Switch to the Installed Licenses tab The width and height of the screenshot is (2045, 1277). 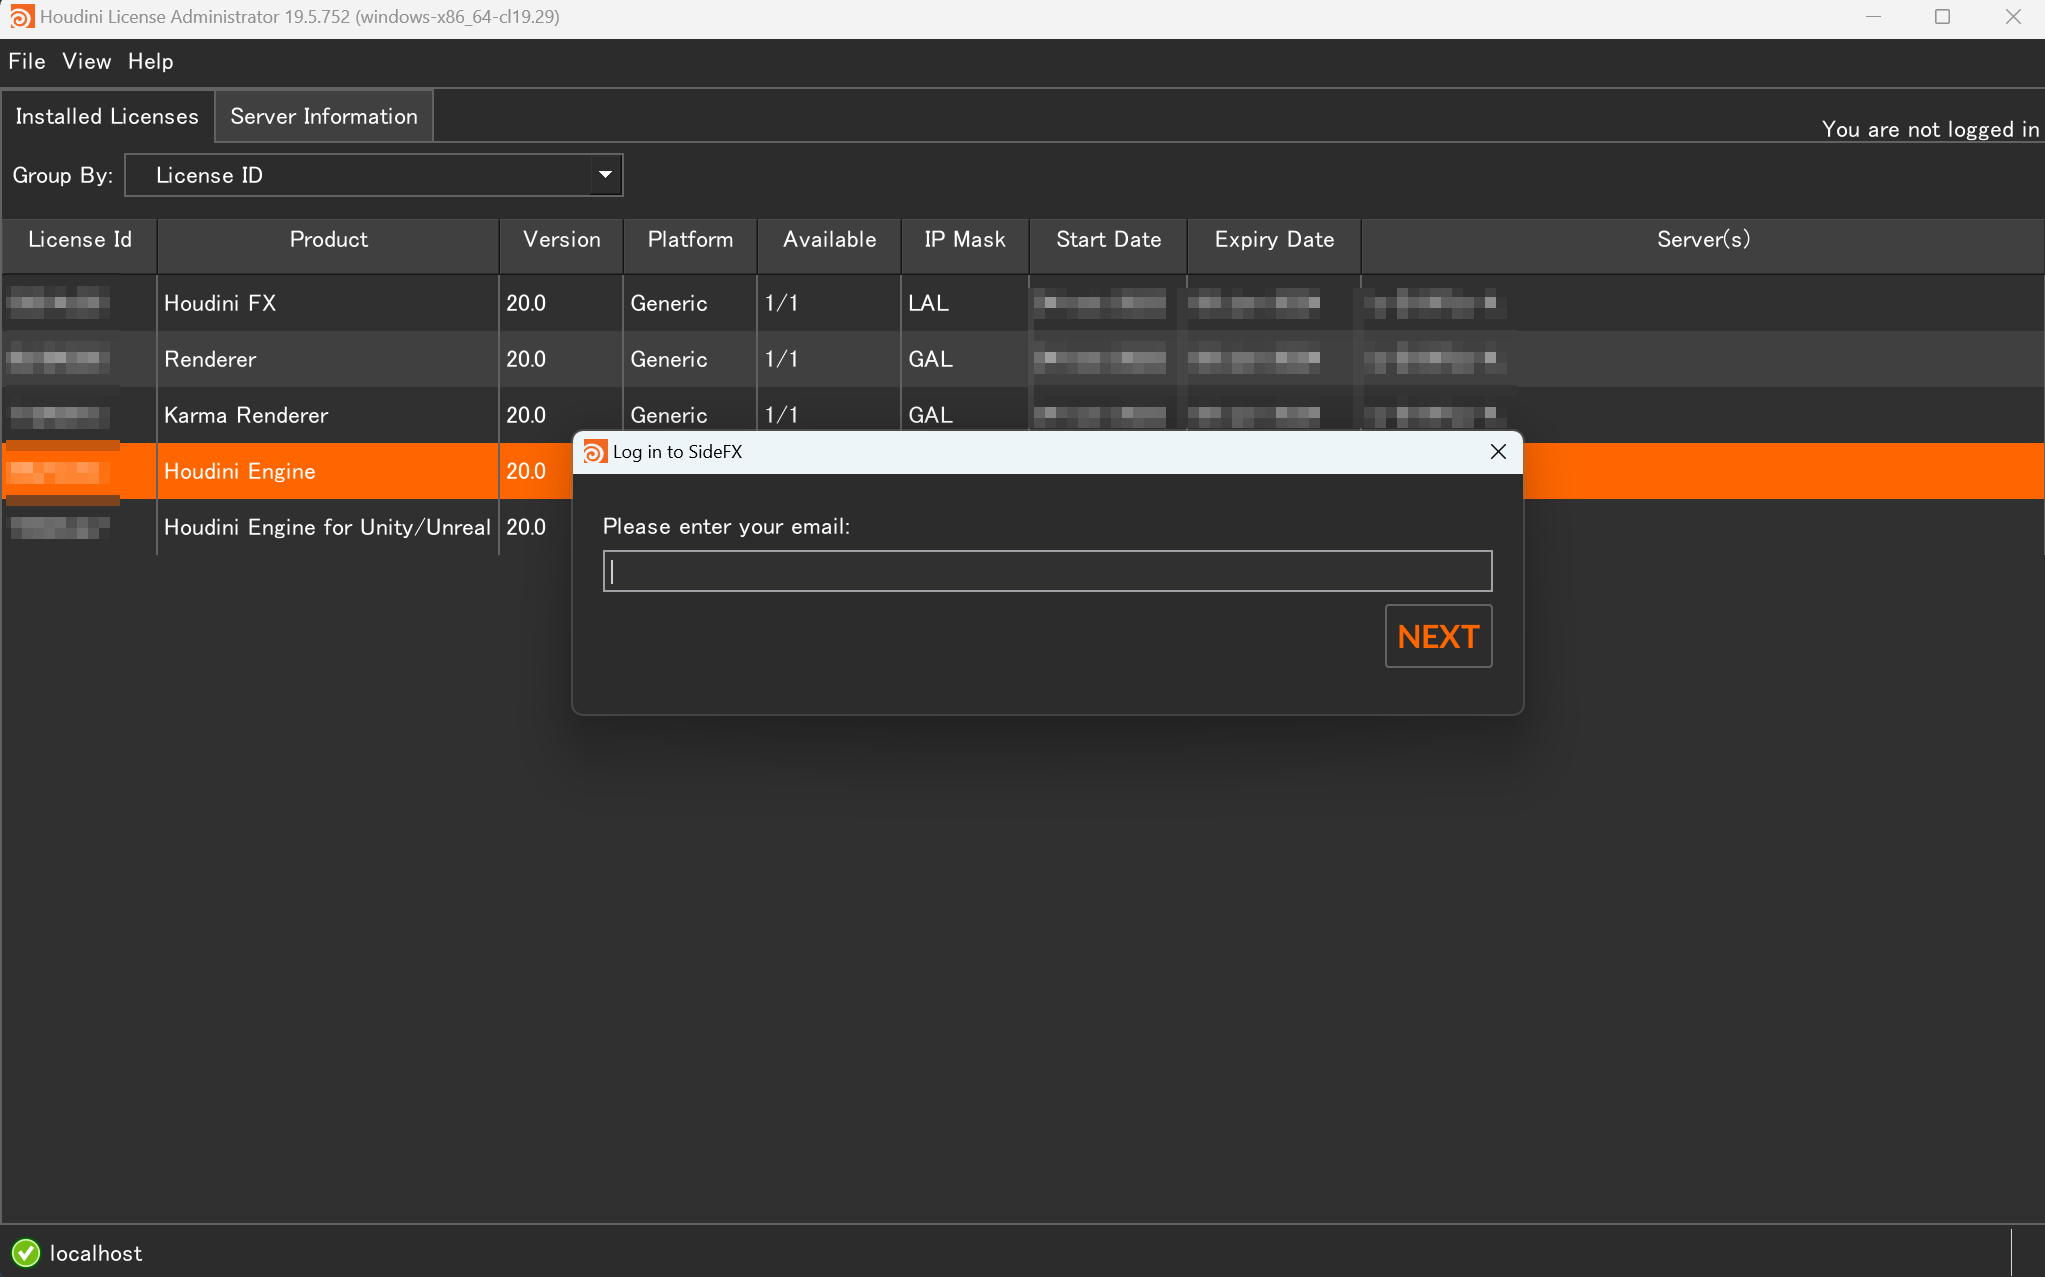coord(106,116)
